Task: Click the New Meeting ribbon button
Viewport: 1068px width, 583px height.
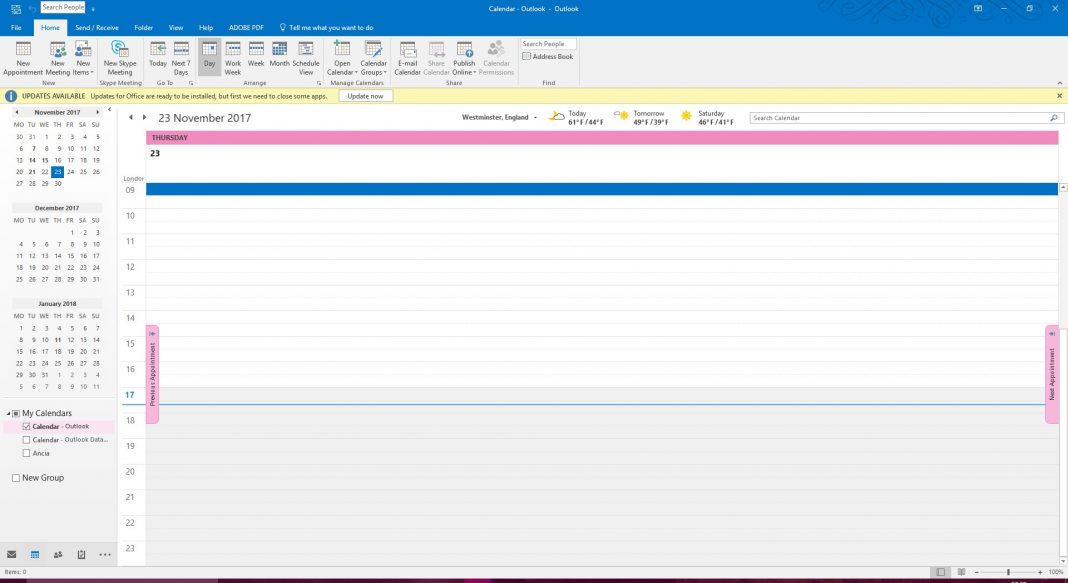Action: tap(58, 58)
